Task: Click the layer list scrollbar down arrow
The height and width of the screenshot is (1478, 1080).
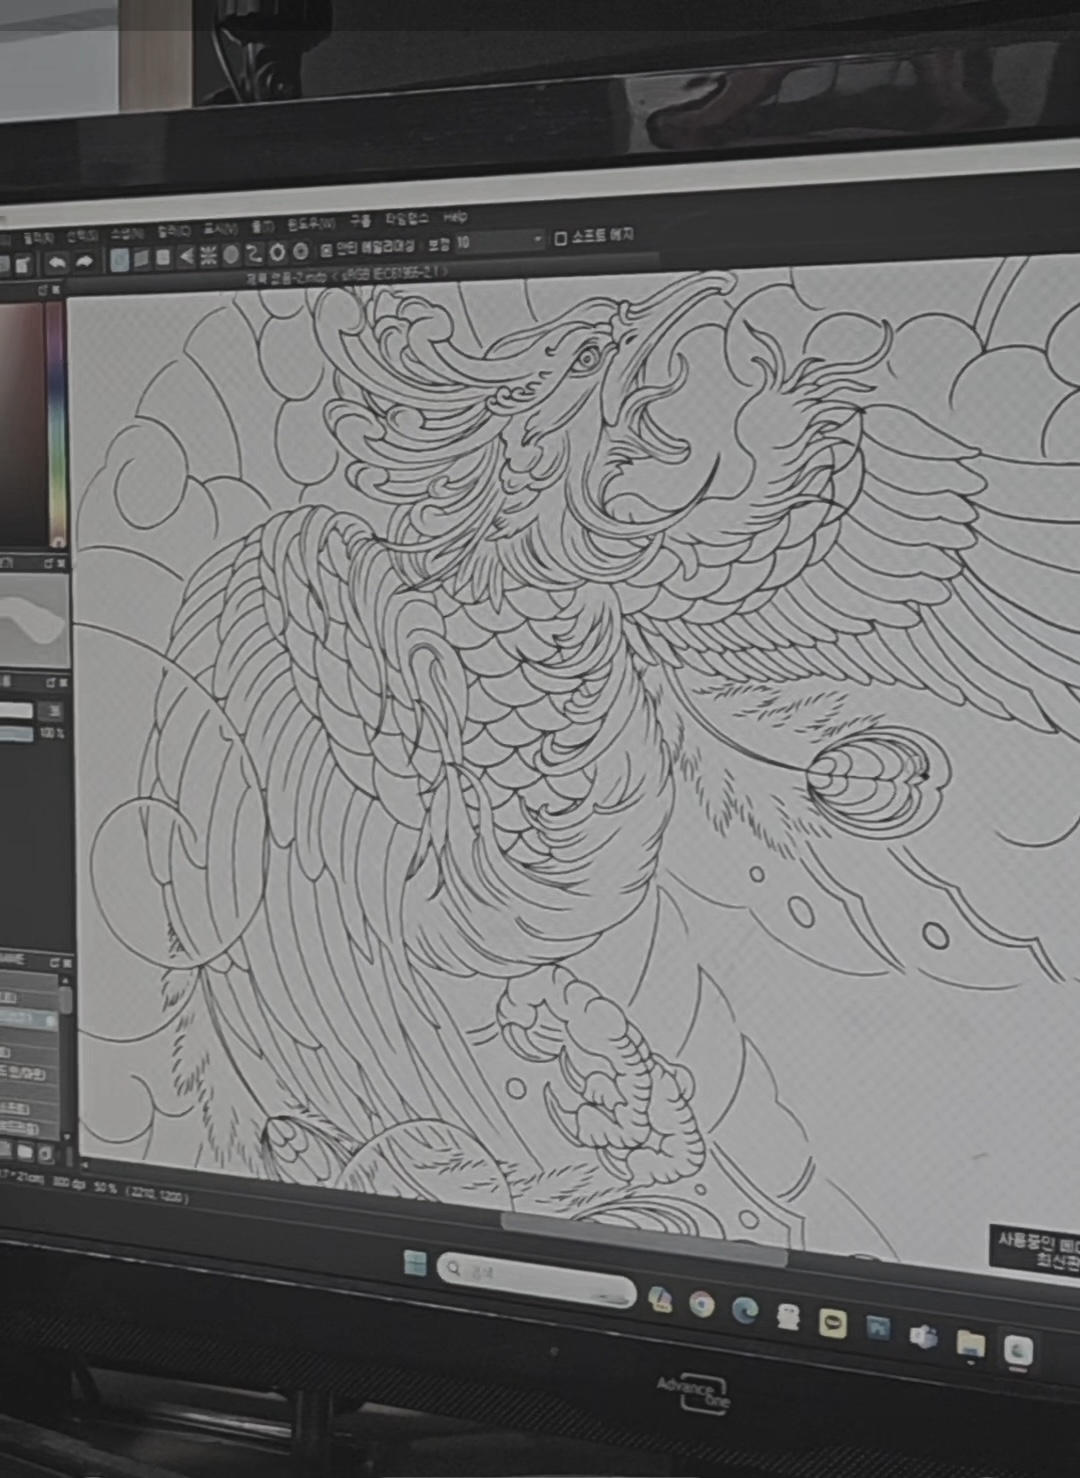Action: [67, 1137]
